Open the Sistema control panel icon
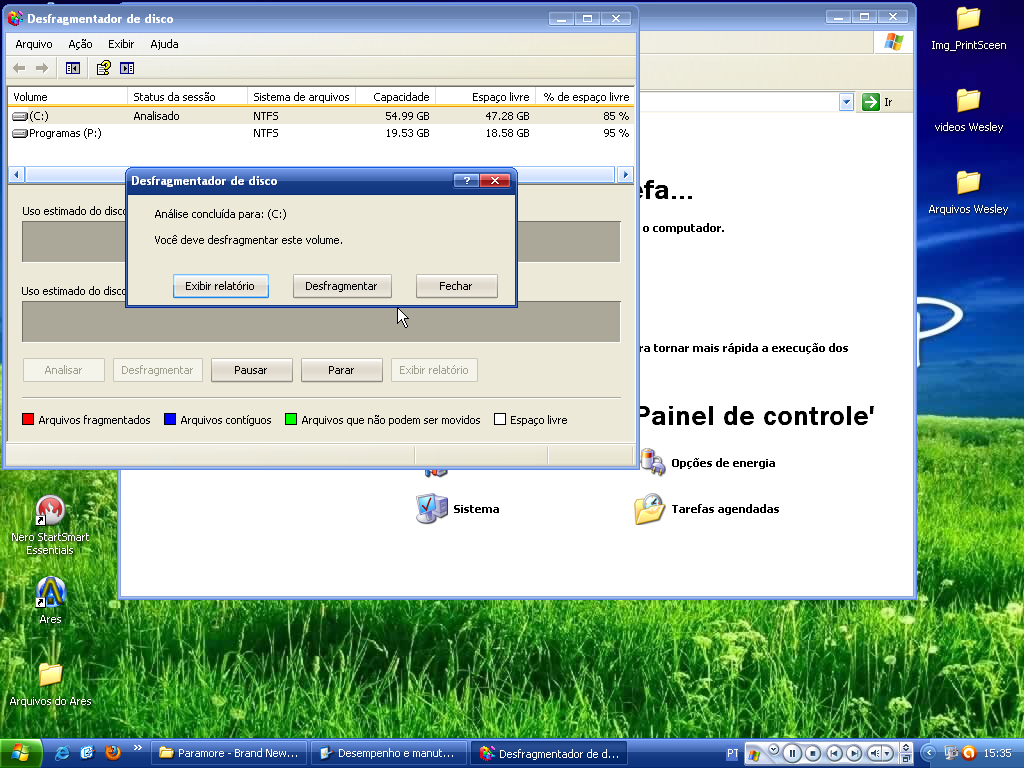 [x=432, y=509]
